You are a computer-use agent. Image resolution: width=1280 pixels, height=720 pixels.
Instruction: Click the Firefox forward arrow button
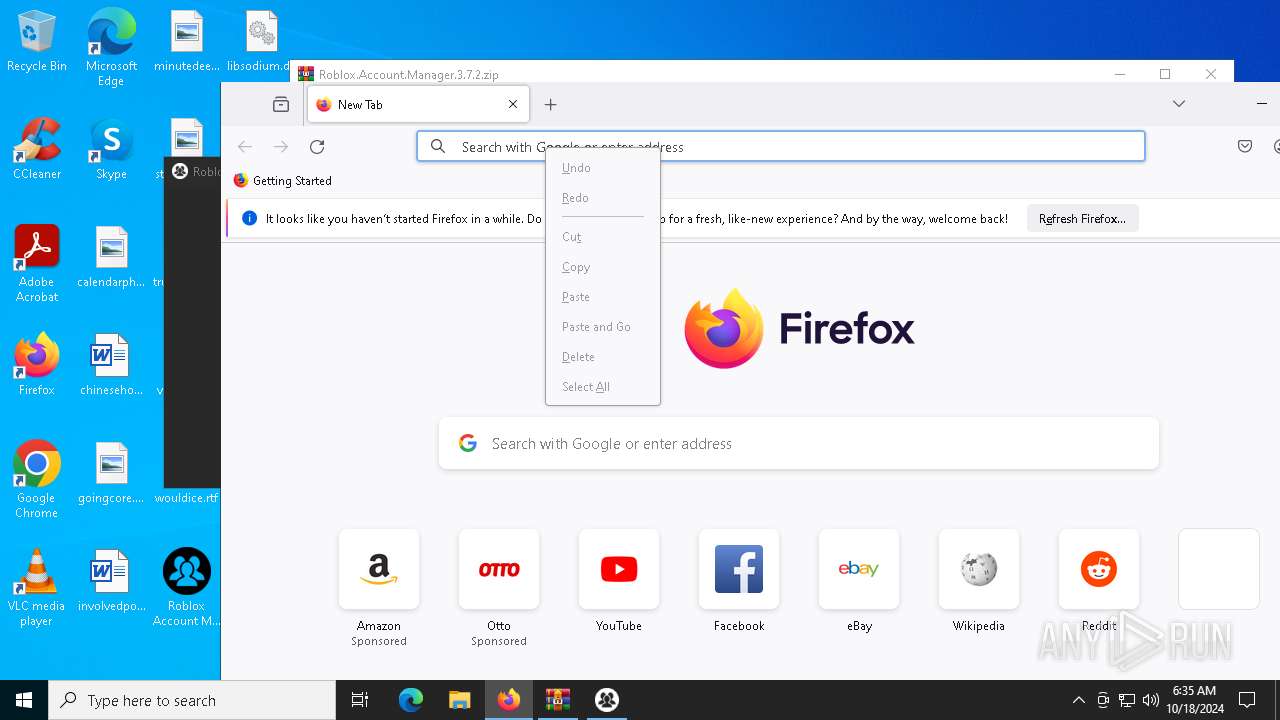pos(281,147)
